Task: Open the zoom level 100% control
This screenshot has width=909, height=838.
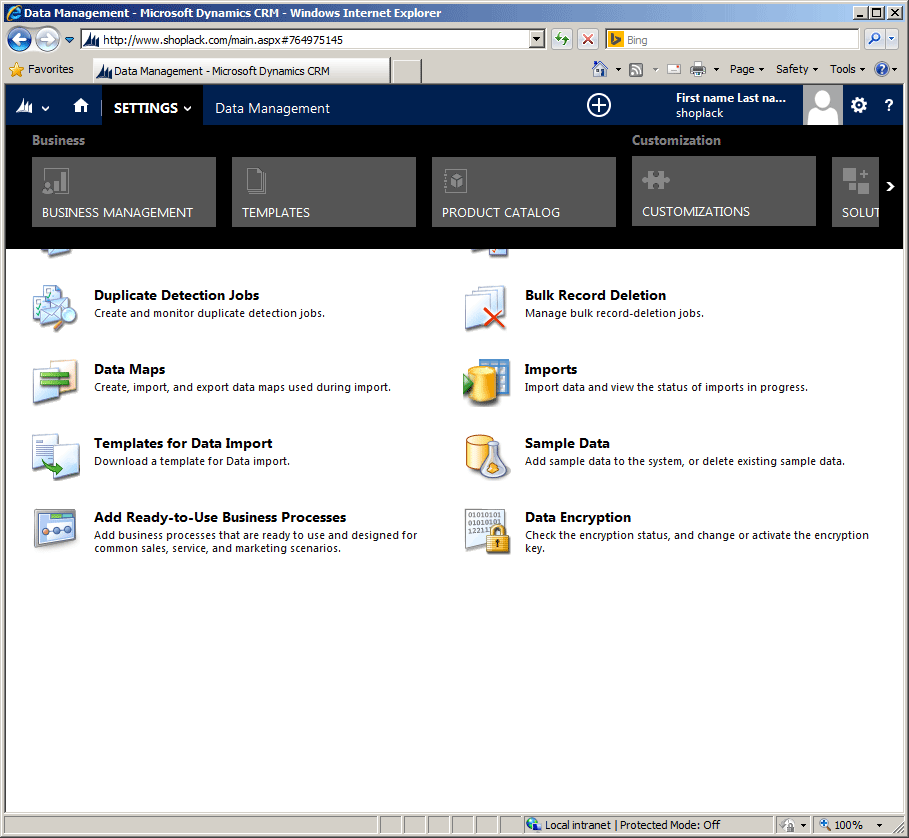Action: (841, 825)
